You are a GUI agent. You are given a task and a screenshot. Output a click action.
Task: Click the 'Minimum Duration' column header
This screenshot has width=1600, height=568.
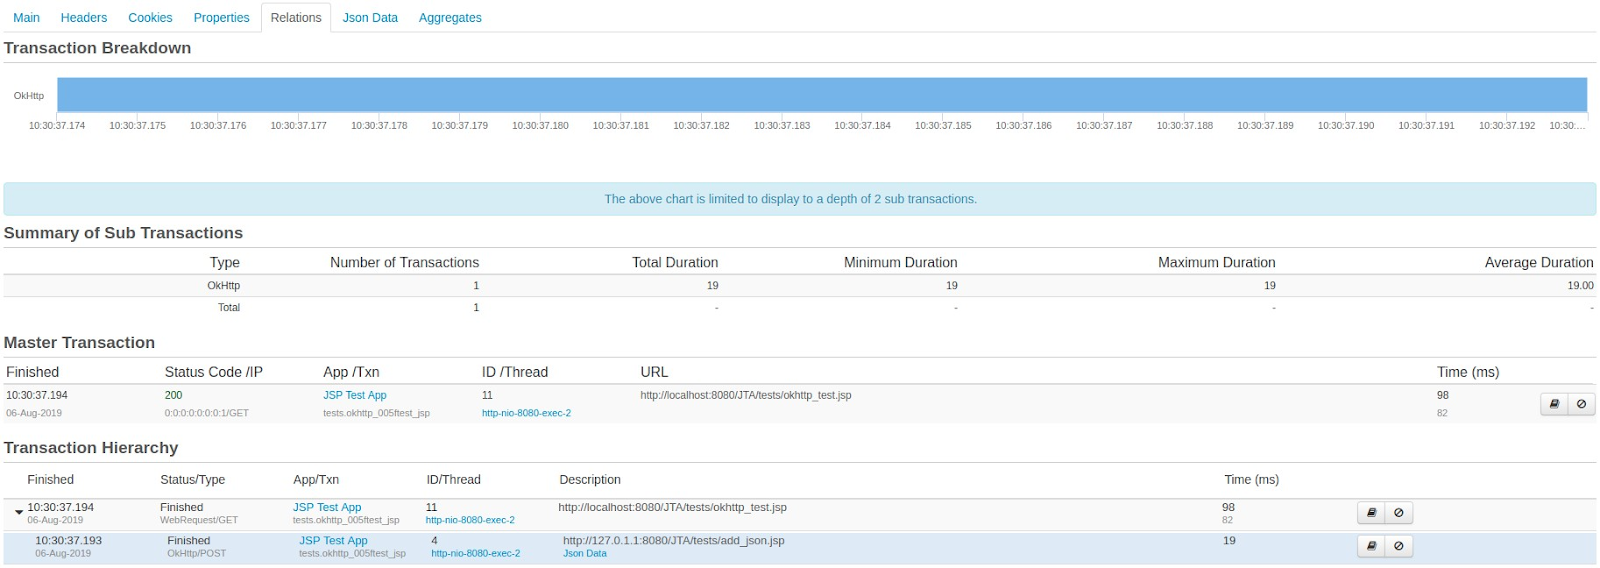tap(900, 262)
